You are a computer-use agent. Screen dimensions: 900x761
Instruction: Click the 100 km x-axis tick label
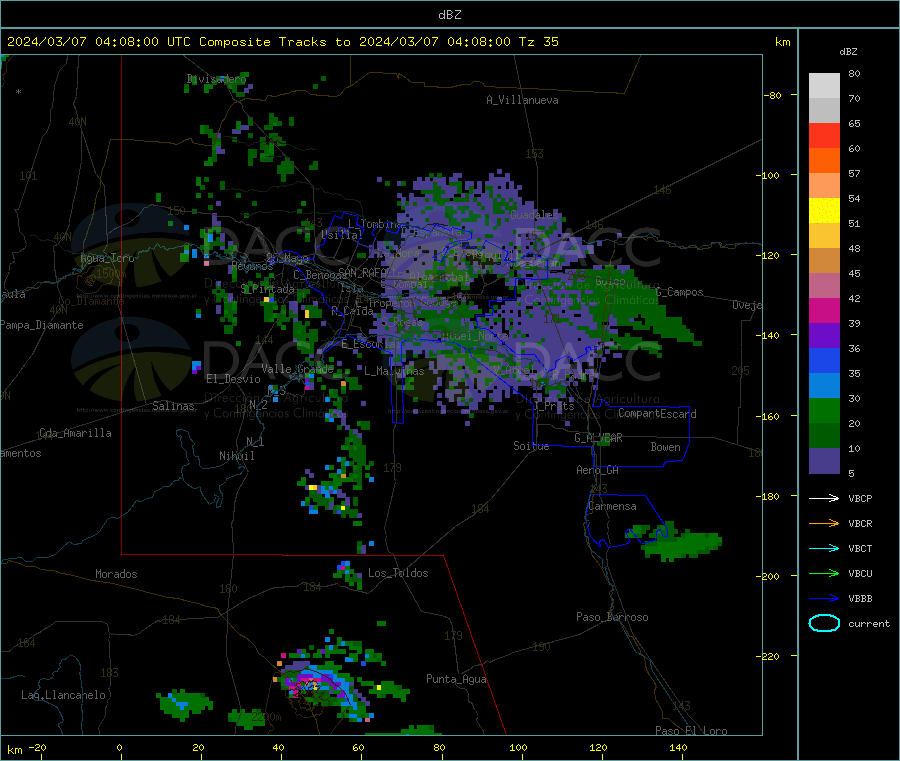pyautogui.click(x=518, y=747)
